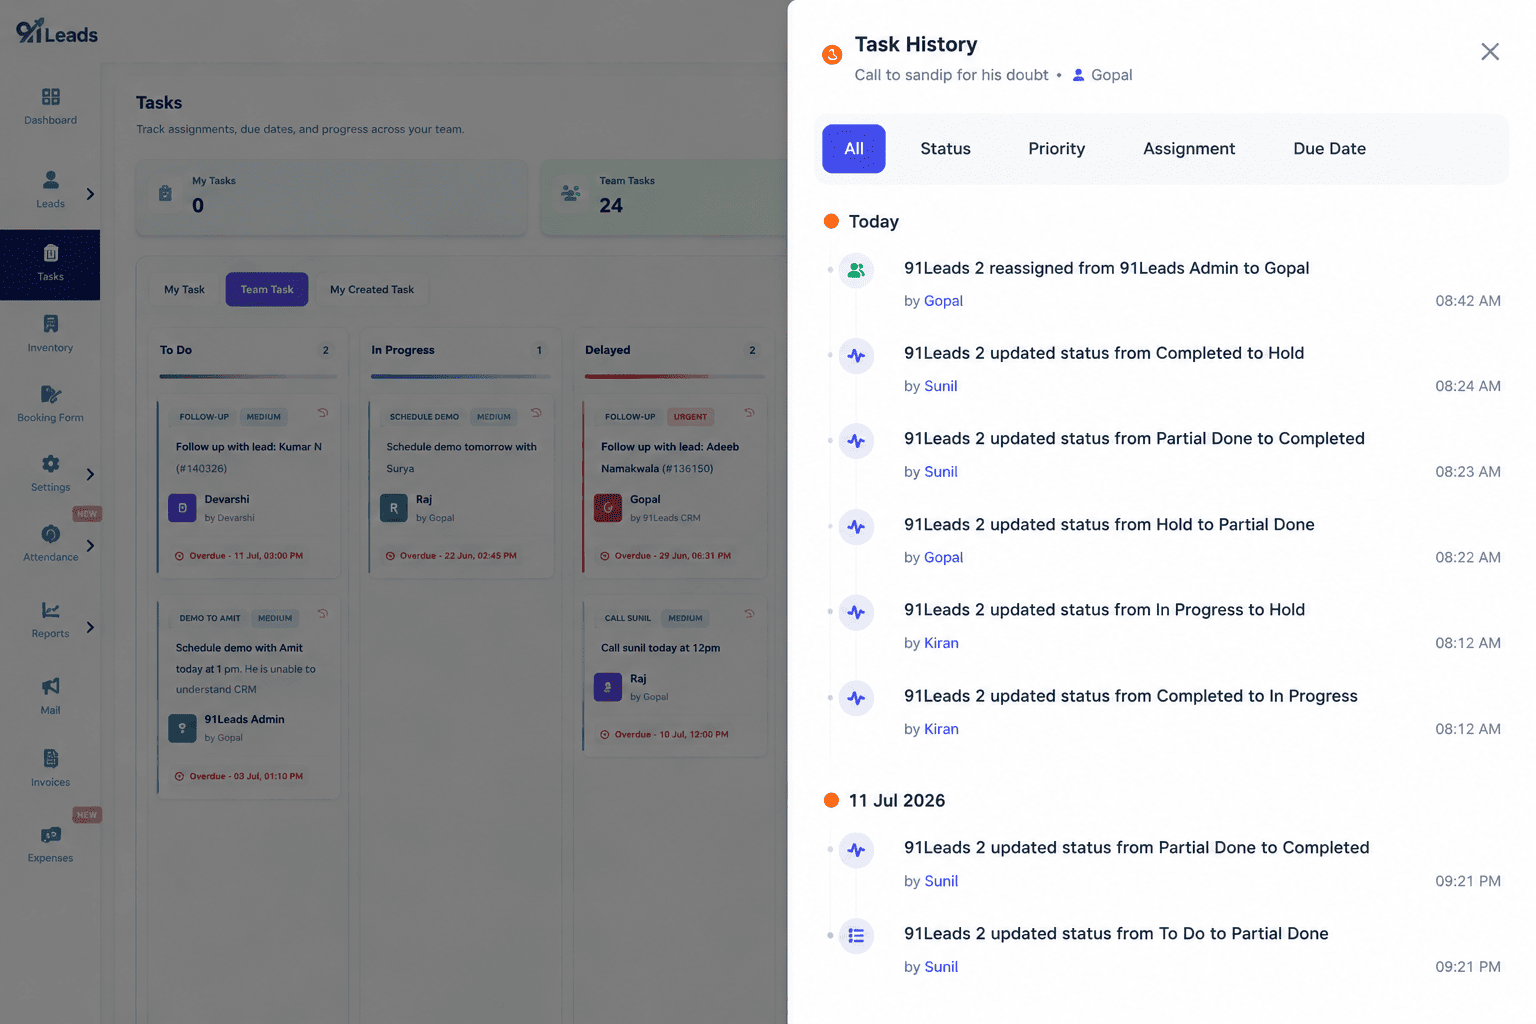Expand the Settings submenu chevron

coord(90,474)
